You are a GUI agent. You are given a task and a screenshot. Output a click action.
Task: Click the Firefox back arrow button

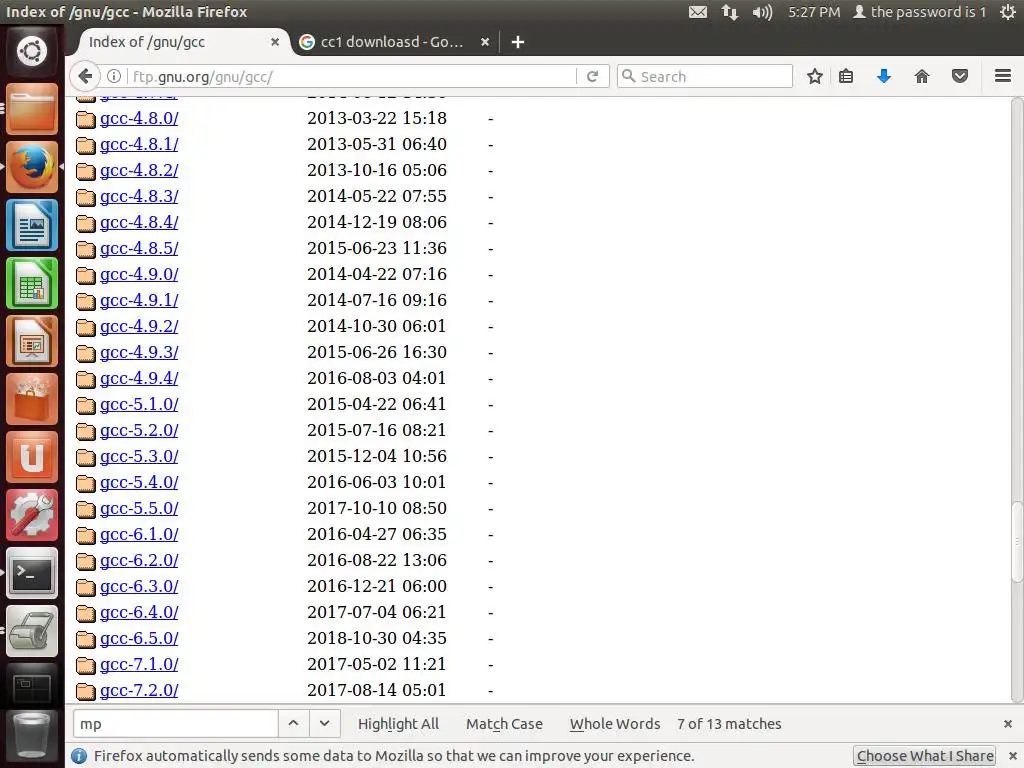click(x=85, y=76)
